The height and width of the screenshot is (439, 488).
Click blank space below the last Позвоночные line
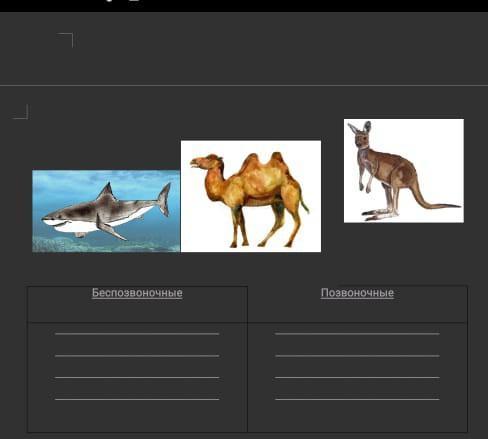(357, 417)
